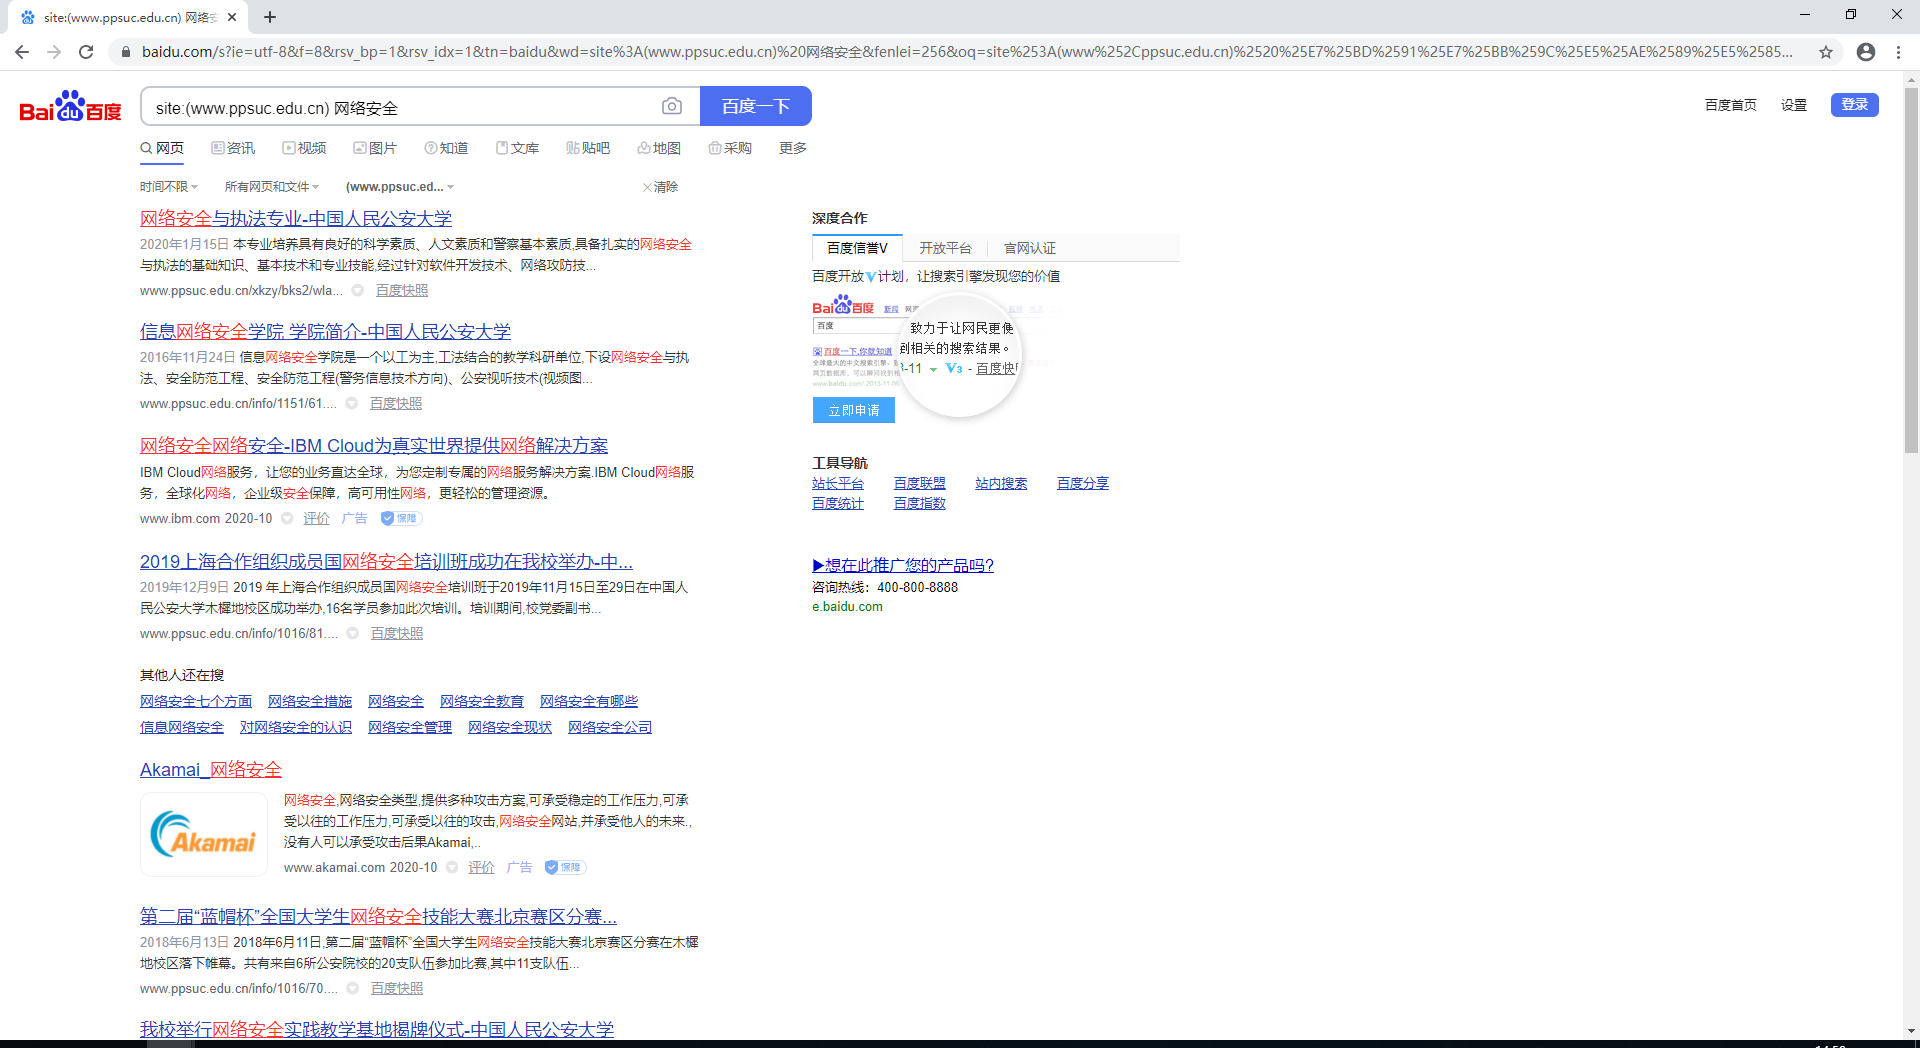Open e.baidu.com link
The height and width of the screenshot is (1048, 1920).
847,607
